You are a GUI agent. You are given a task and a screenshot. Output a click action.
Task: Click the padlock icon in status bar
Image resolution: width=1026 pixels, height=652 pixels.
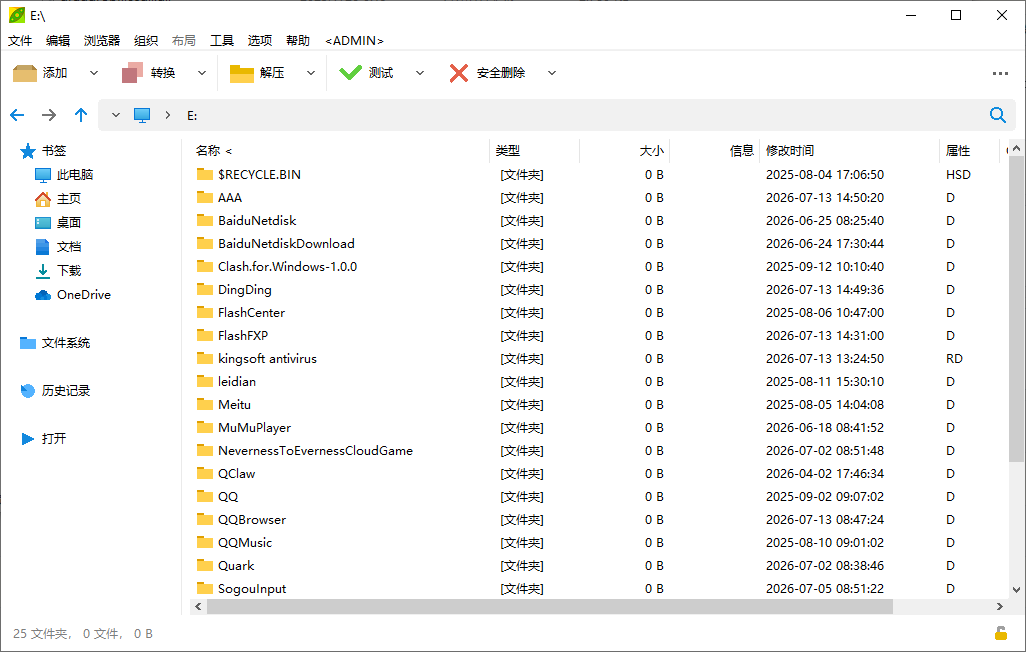coord(1000,633)
